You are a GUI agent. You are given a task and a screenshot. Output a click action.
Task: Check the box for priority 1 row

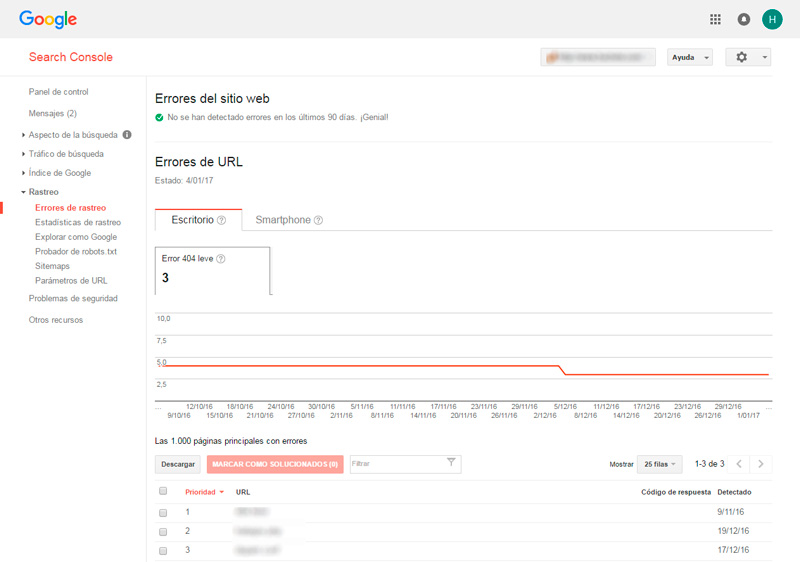click(x=163, y=512)
